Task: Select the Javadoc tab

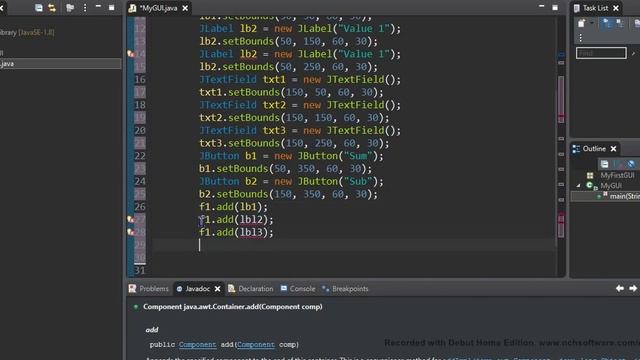Action: tap(198, 289)
